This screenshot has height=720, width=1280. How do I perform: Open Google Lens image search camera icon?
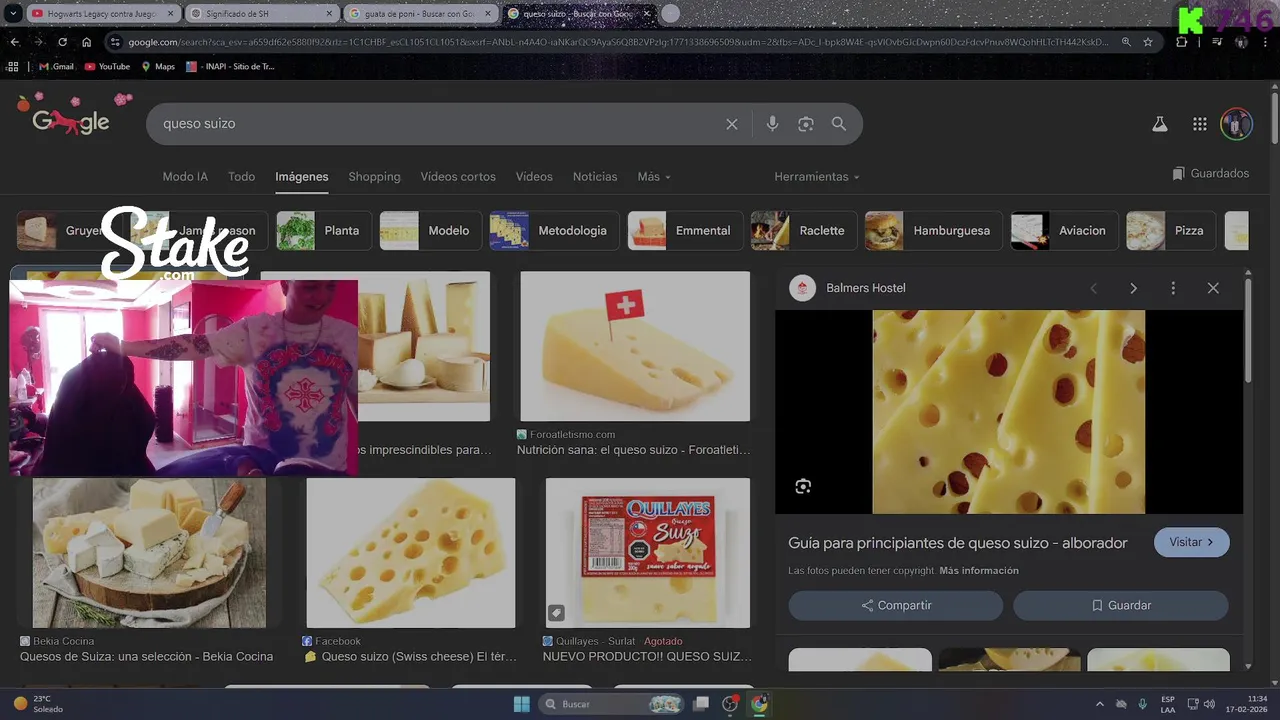806,124
